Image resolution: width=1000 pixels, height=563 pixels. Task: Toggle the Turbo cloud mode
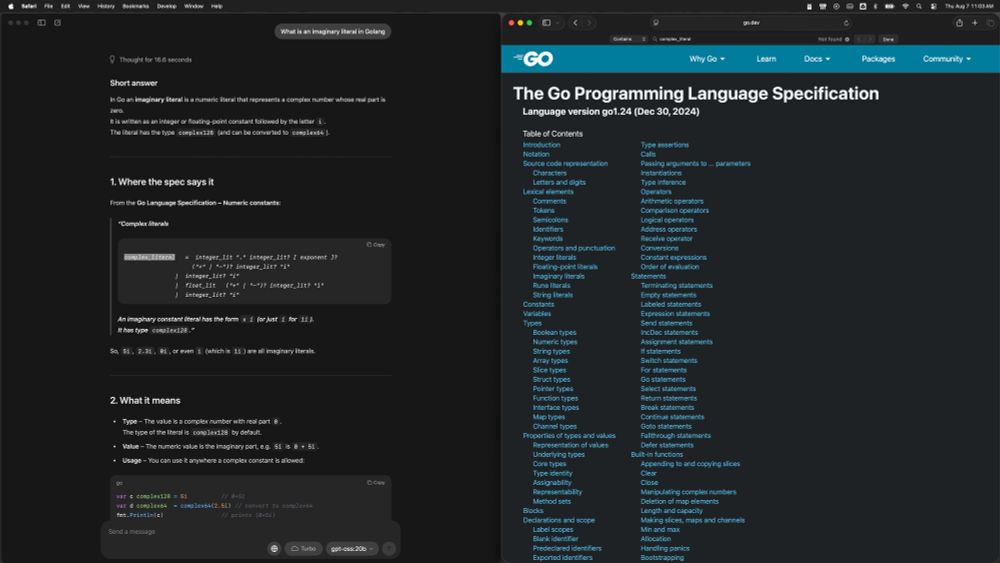[x=304, y=548]
